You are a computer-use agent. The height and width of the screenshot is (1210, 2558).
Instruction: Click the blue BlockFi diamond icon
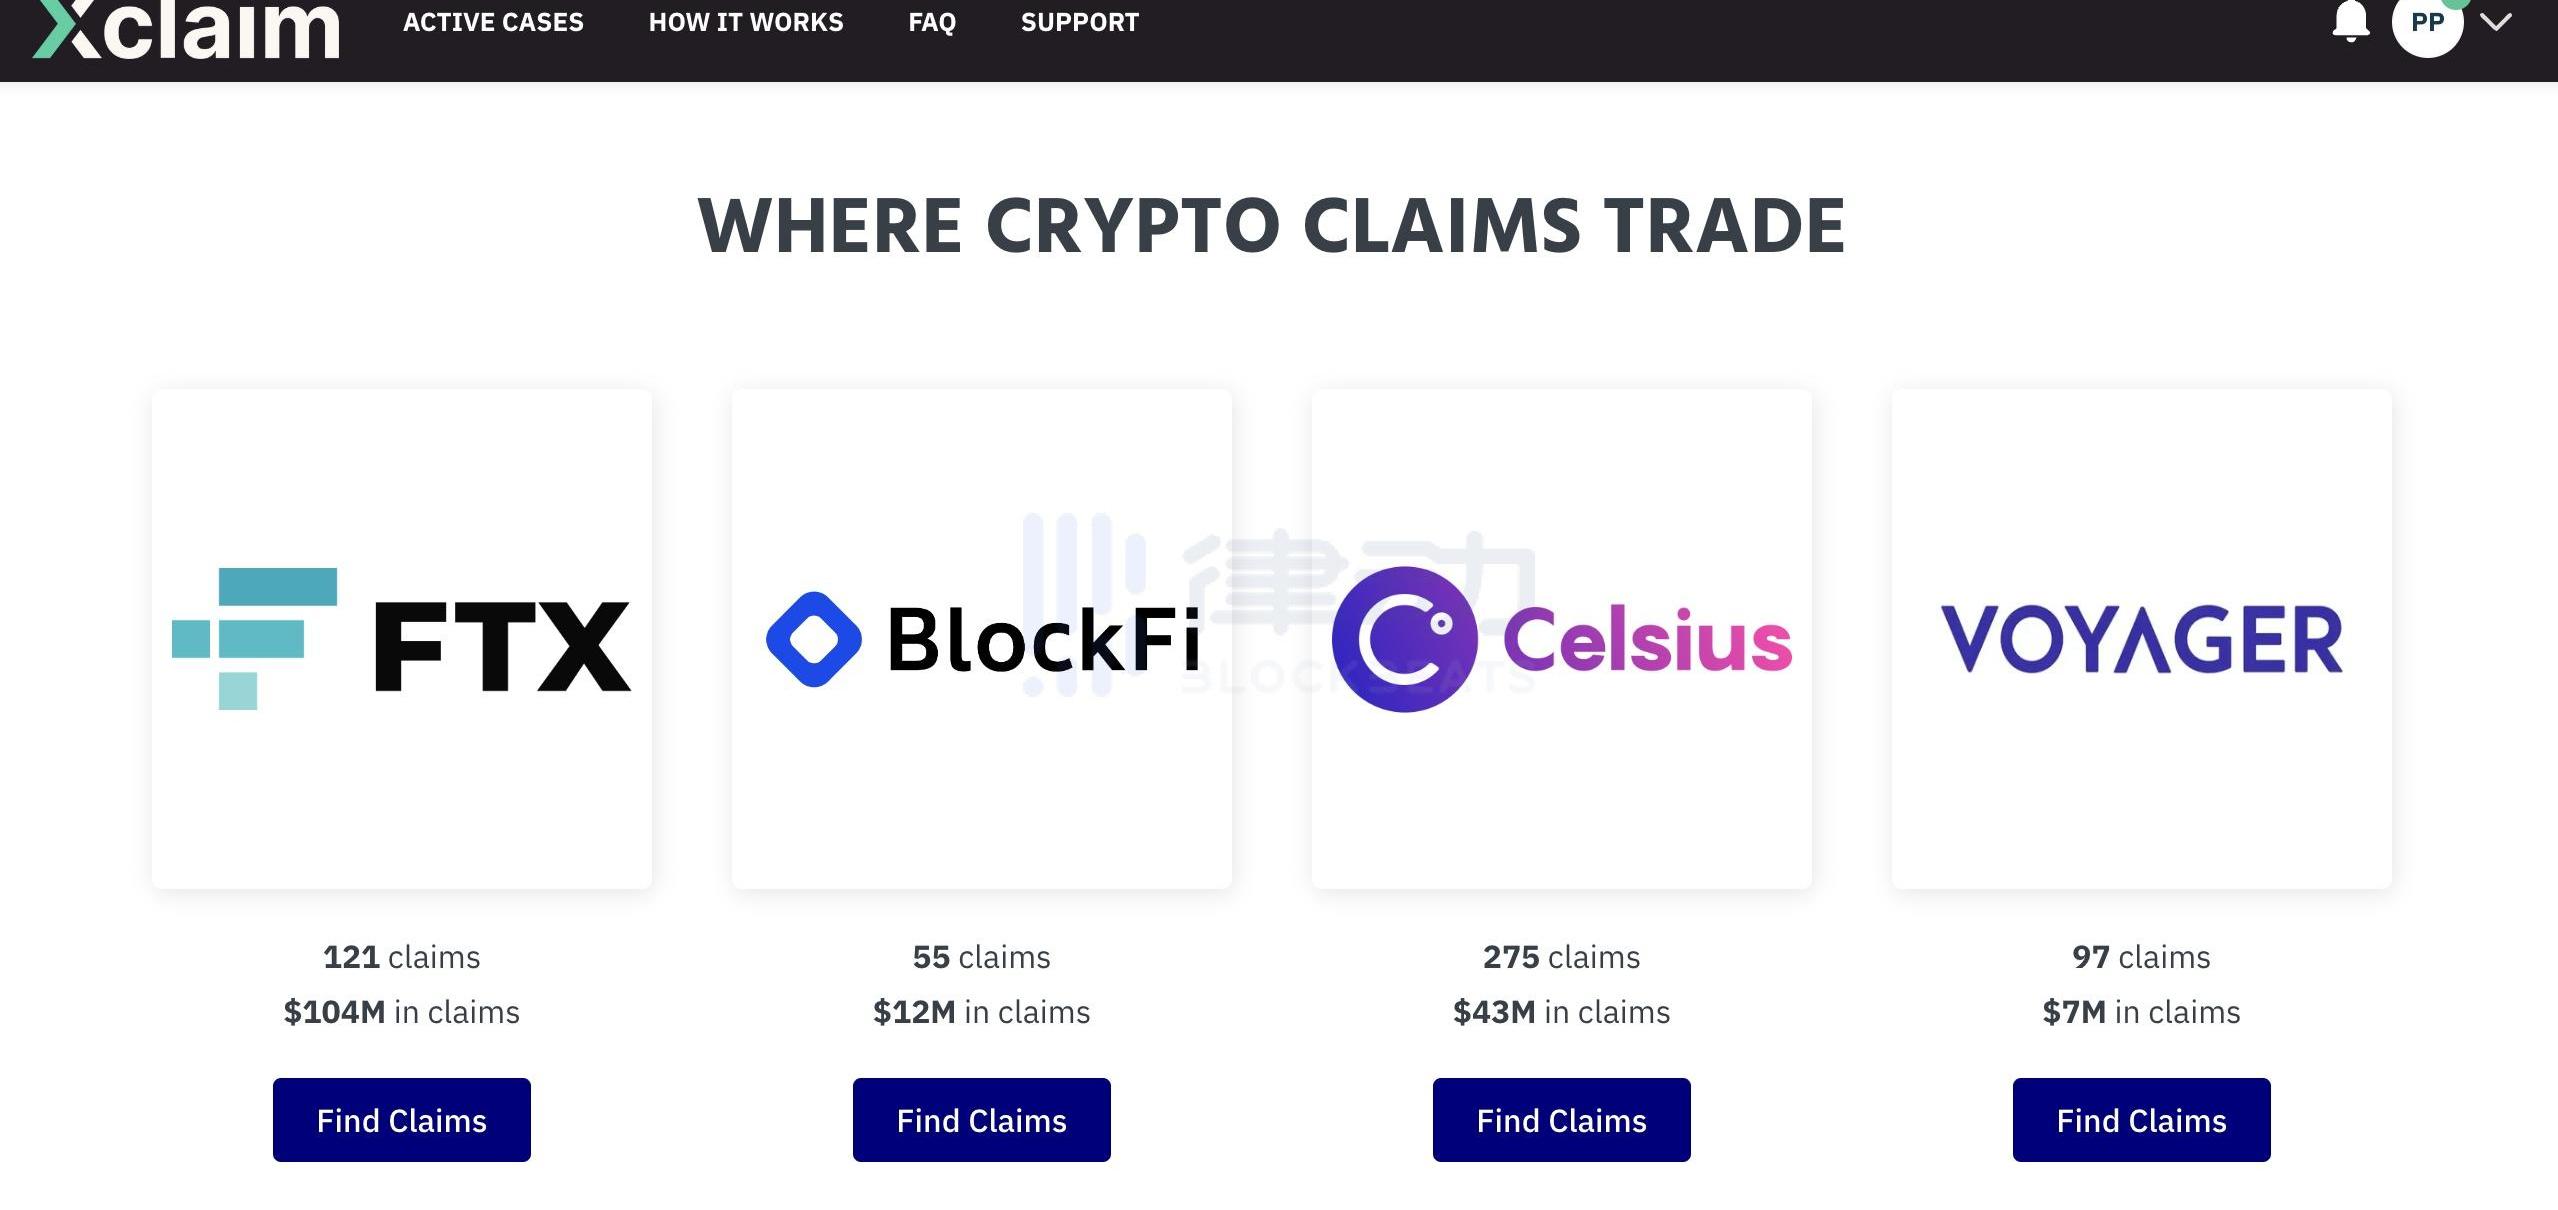814,639
